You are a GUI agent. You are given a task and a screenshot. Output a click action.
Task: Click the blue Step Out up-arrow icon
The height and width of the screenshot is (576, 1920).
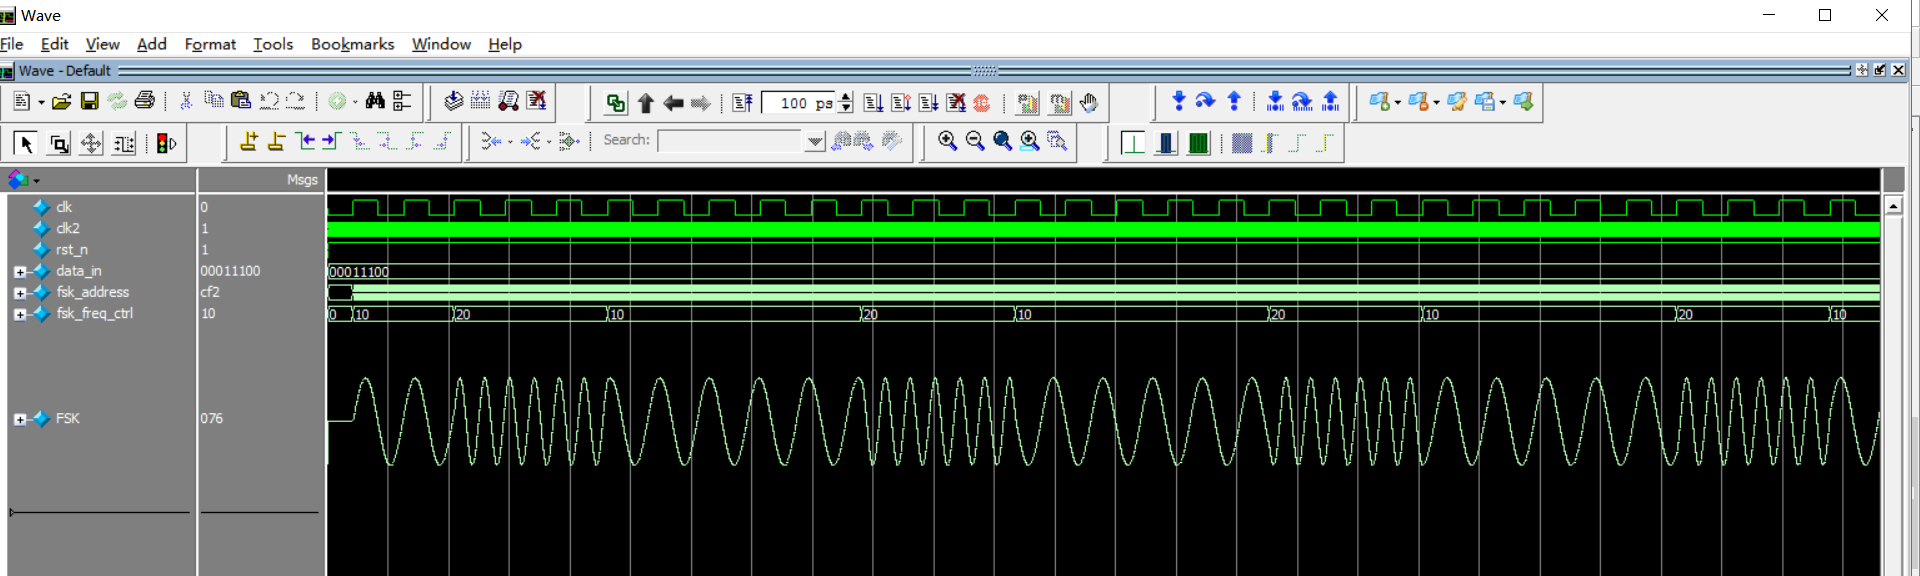pos(1234,100)
